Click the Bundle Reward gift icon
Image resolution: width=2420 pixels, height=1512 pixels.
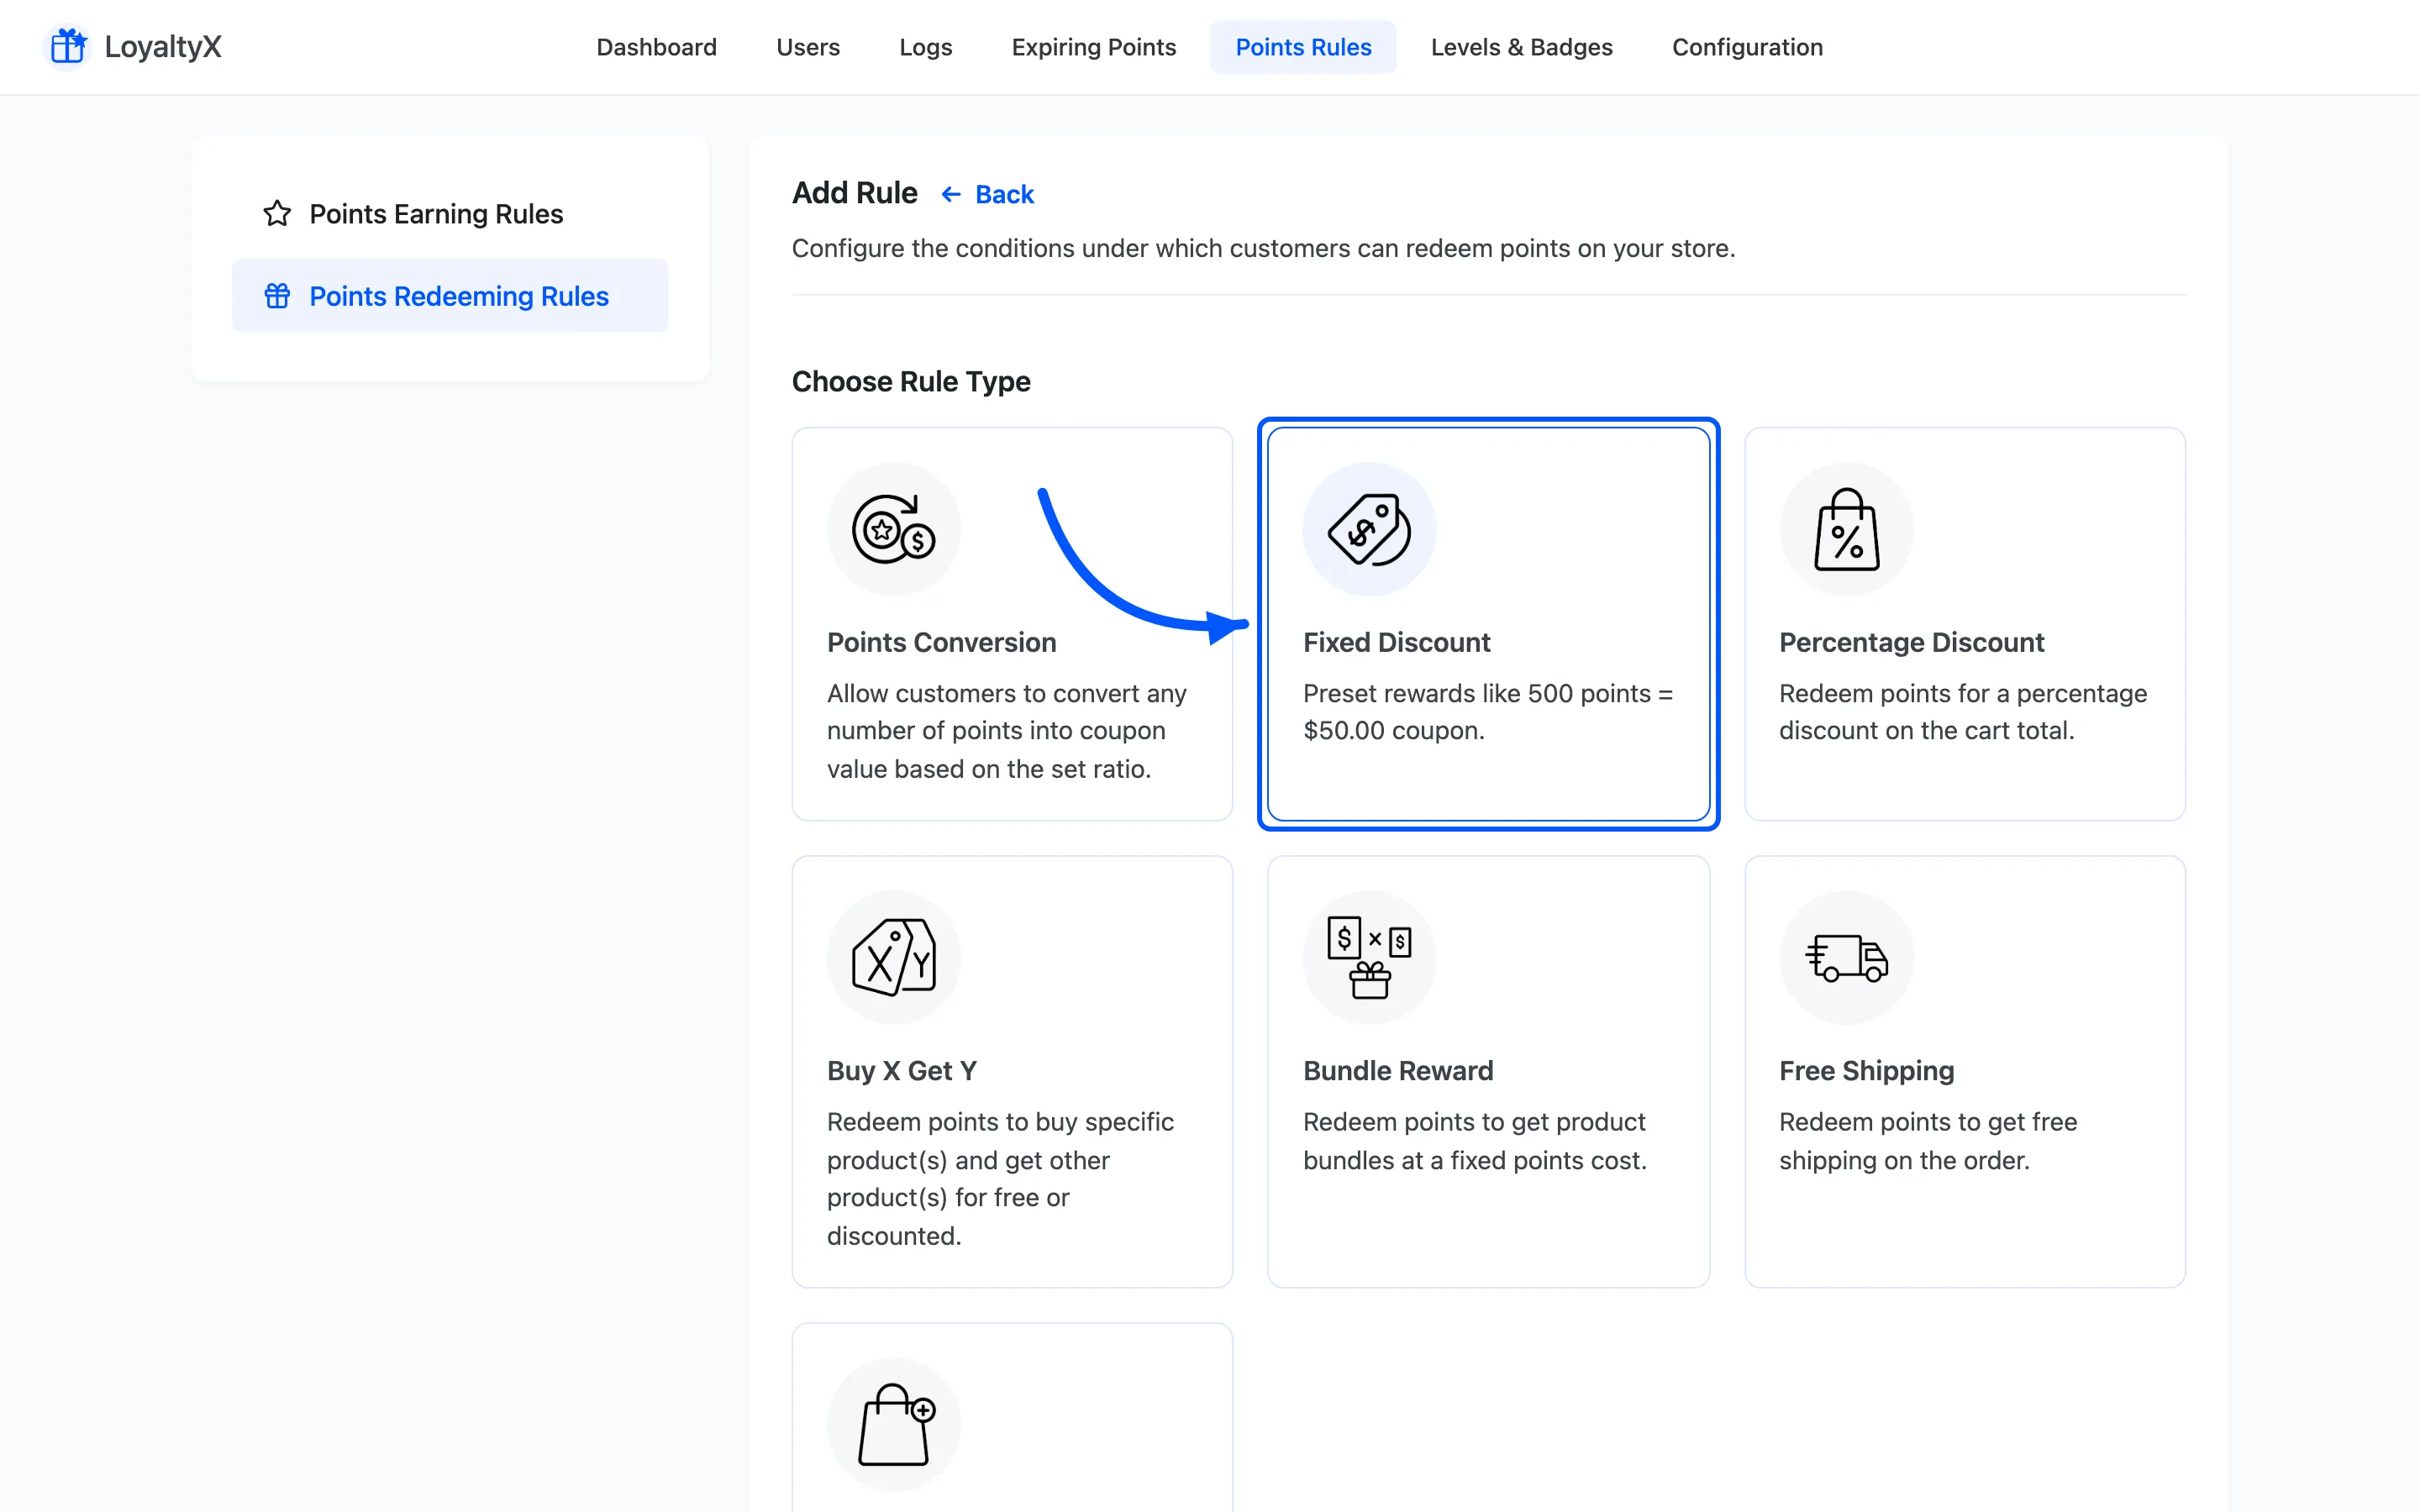[1369, 957]
